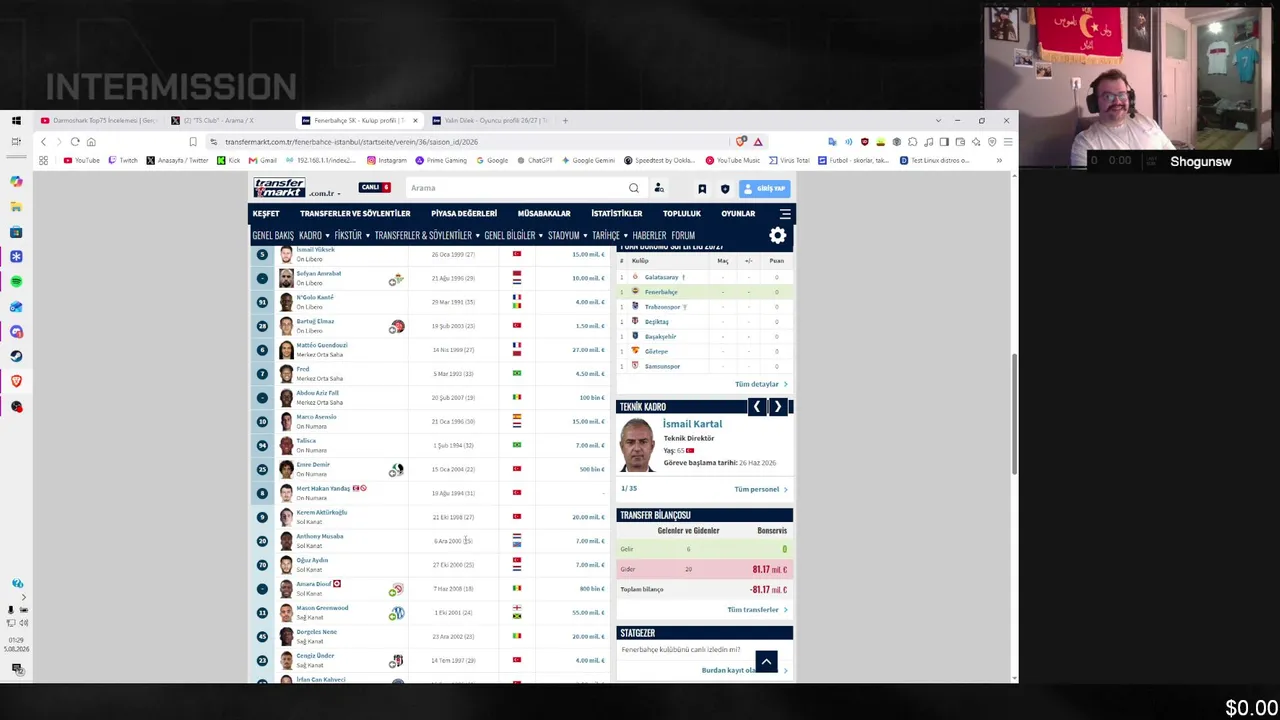Click Kerem Aktürkoğlu's player photo
The height and width of the screenshot is (720, 1280).
[286, 517]
